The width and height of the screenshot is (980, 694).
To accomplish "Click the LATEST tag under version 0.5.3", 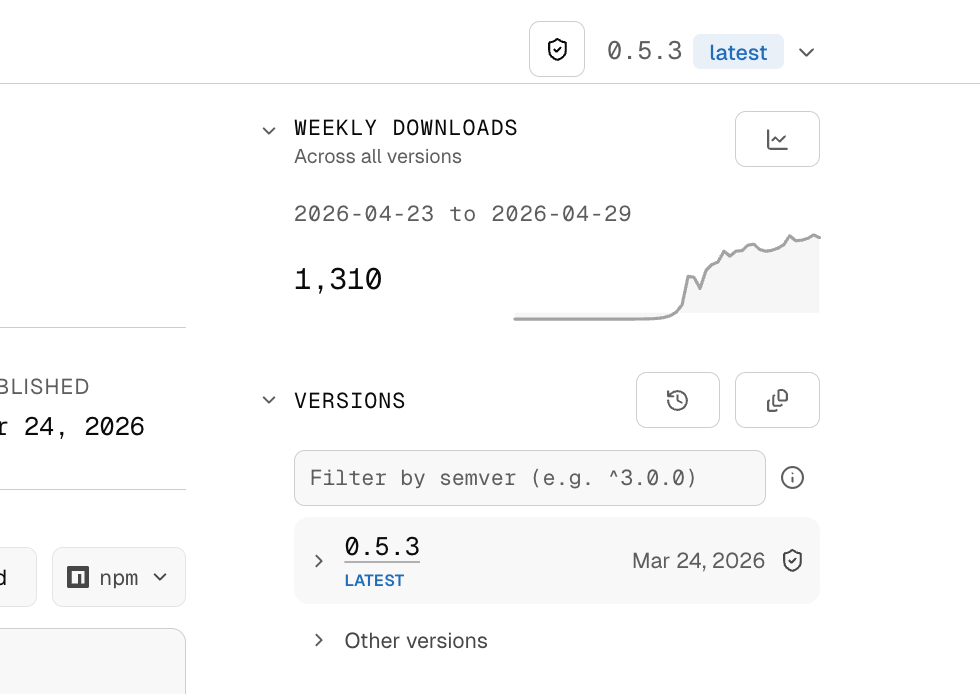I will [x=376, y=580].
